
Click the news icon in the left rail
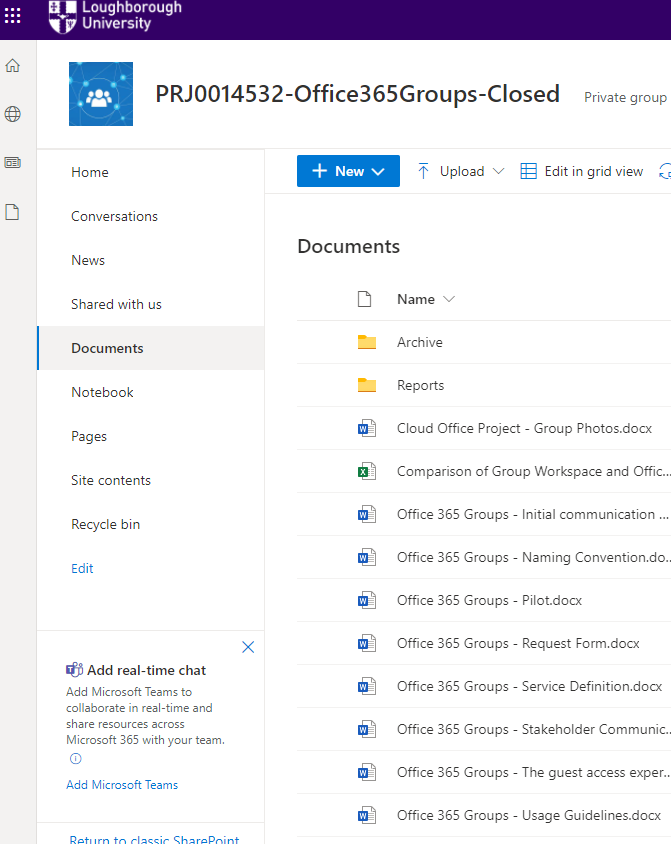click(13, 161)
